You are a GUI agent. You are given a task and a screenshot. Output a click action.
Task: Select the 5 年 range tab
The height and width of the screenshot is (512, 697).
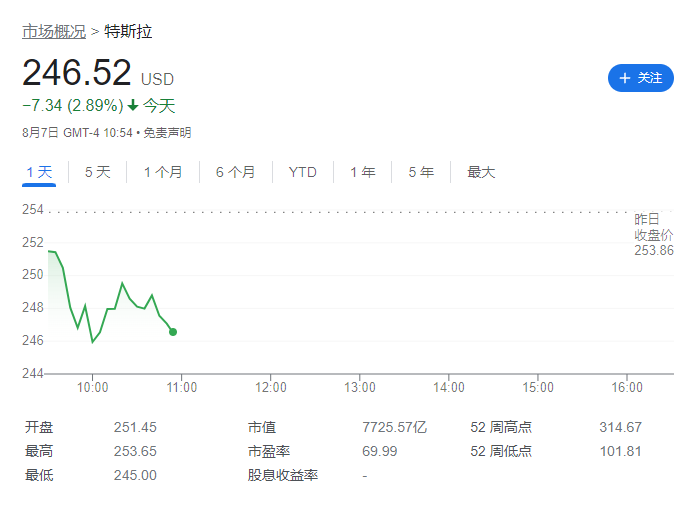click(x=421, y=172)
